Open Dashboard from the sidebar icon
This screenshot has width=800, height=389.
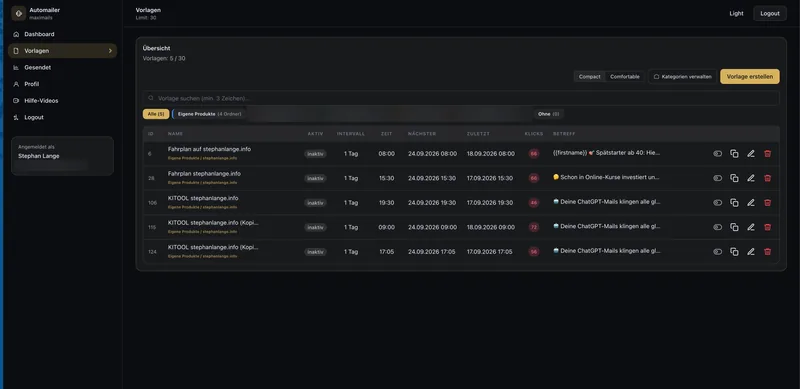pos(16,34)
